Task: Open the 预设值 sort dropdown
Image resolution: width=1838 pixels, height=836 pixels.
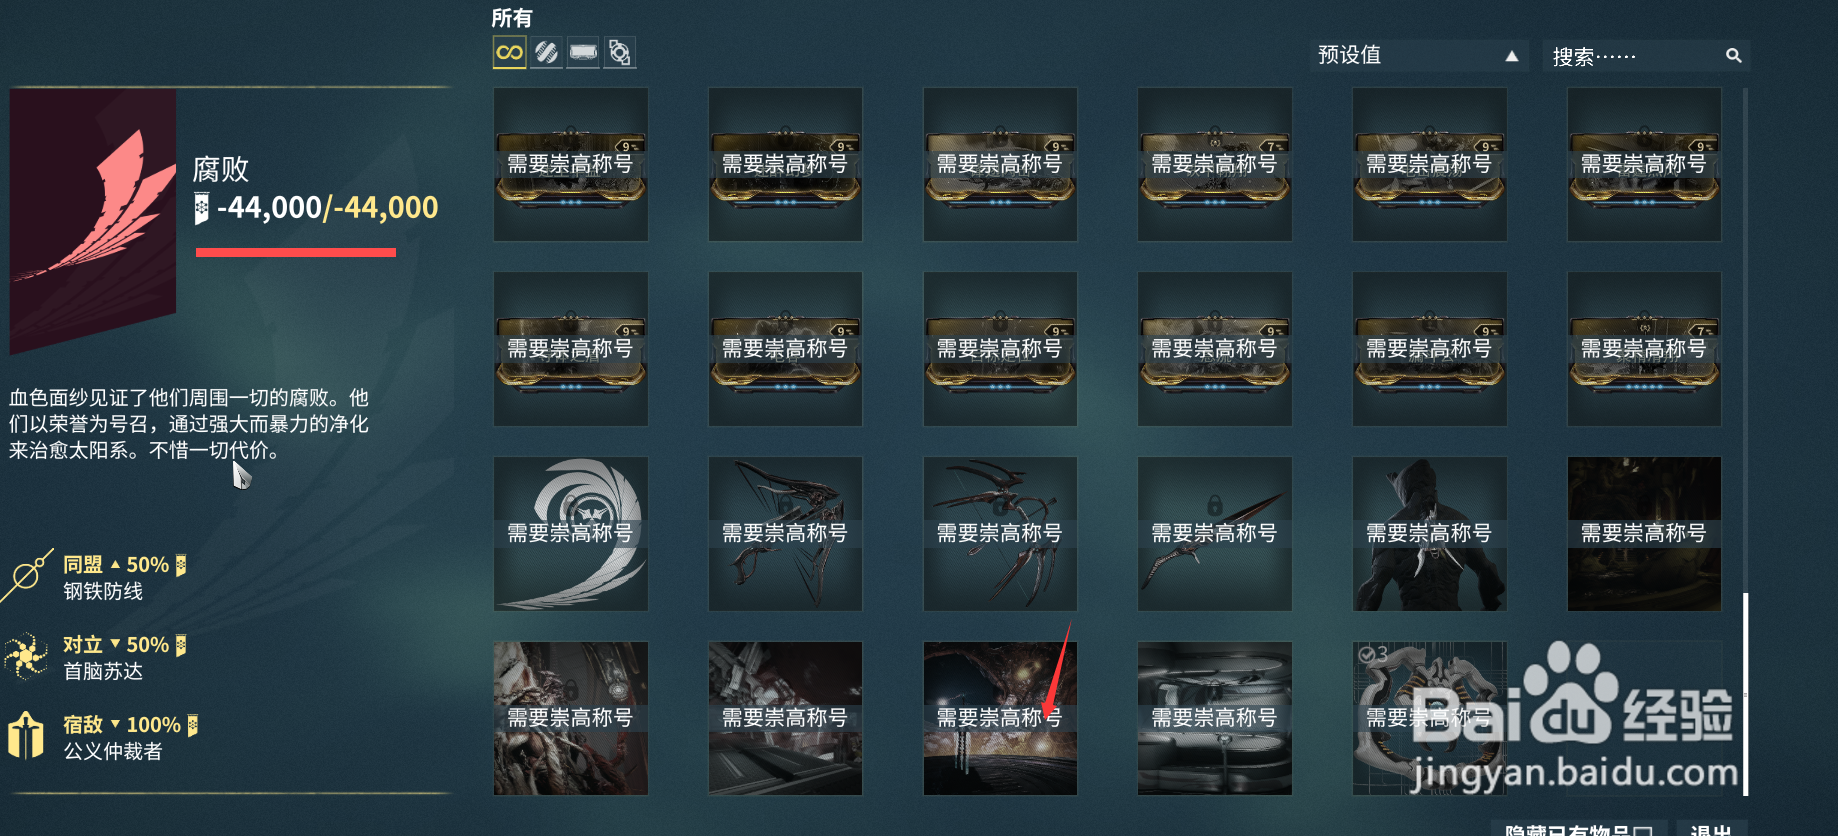Action: 1419,55
